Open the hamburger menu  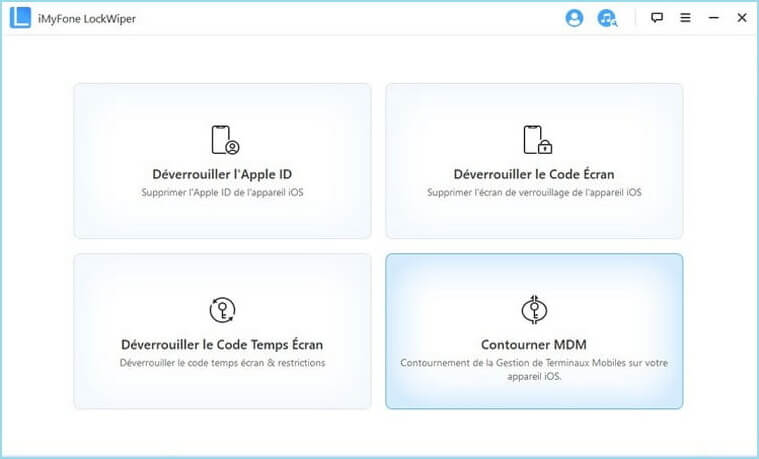[685, 18]
